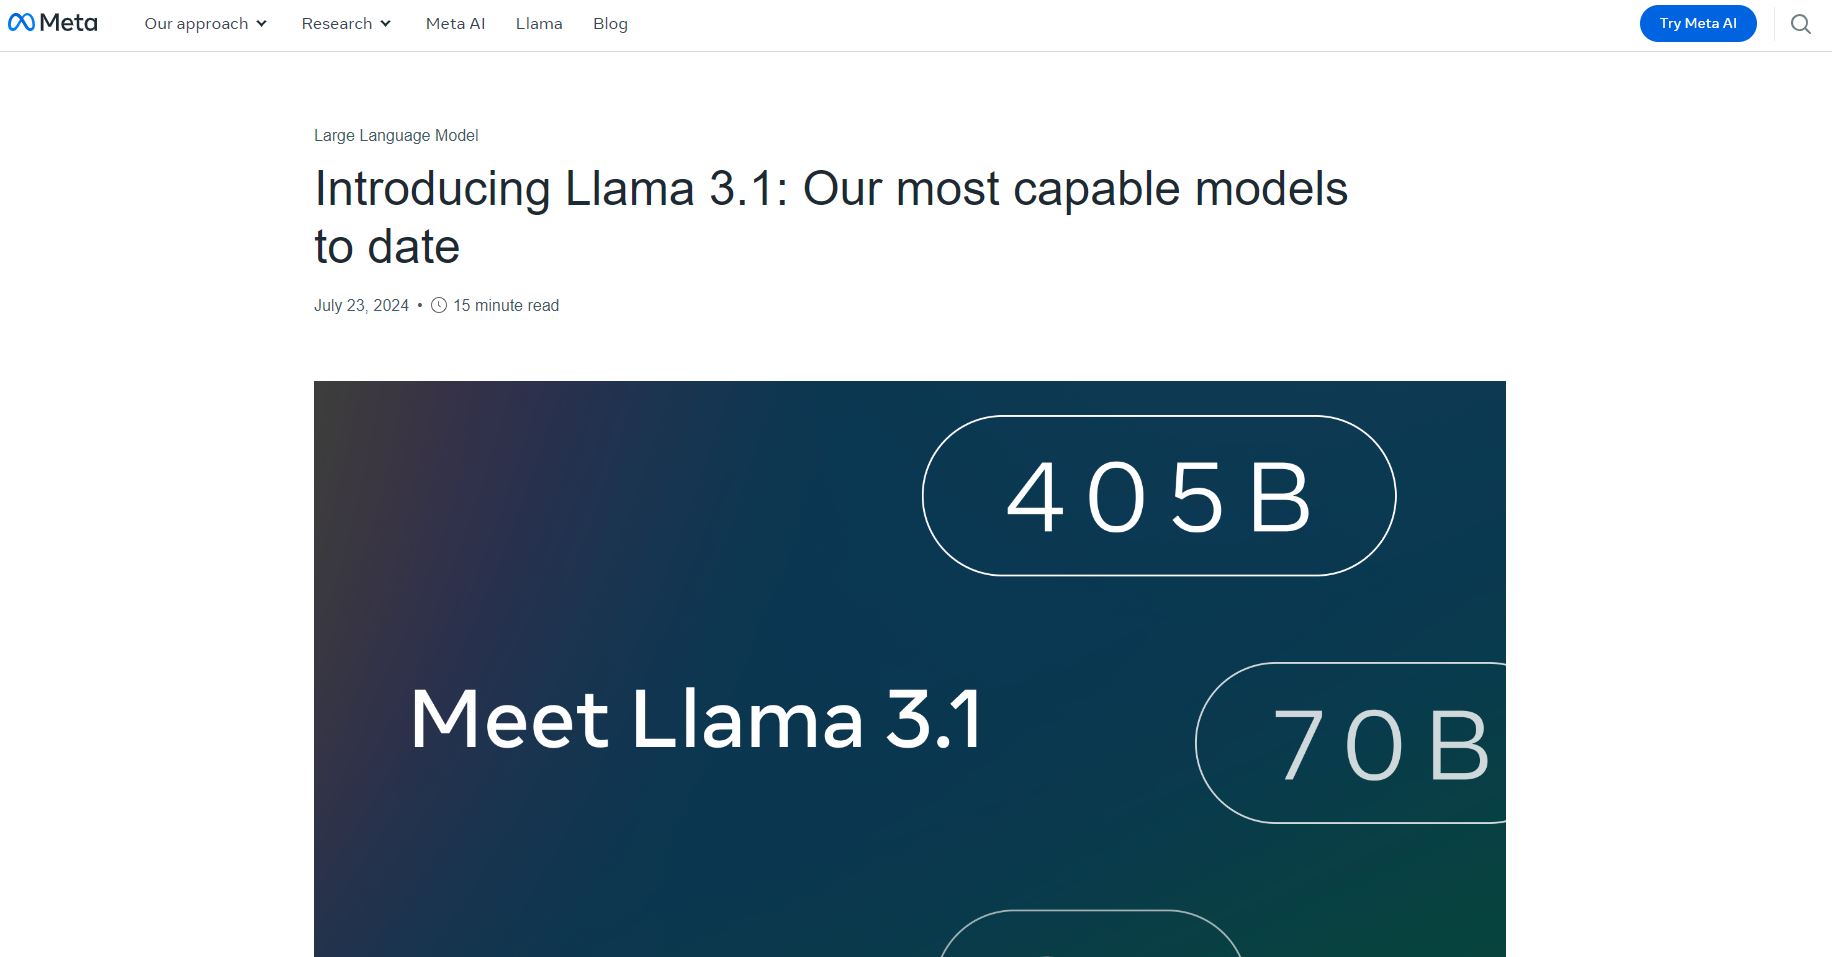Open the Large Language Model category link
Viewport: 1832px width, 957px height.
click(396, 135)
